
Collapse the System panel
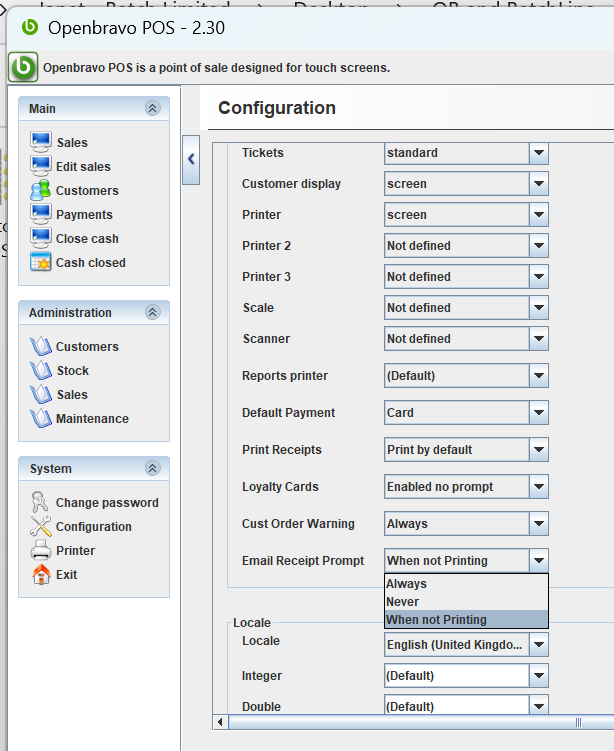tap(153, 468)
